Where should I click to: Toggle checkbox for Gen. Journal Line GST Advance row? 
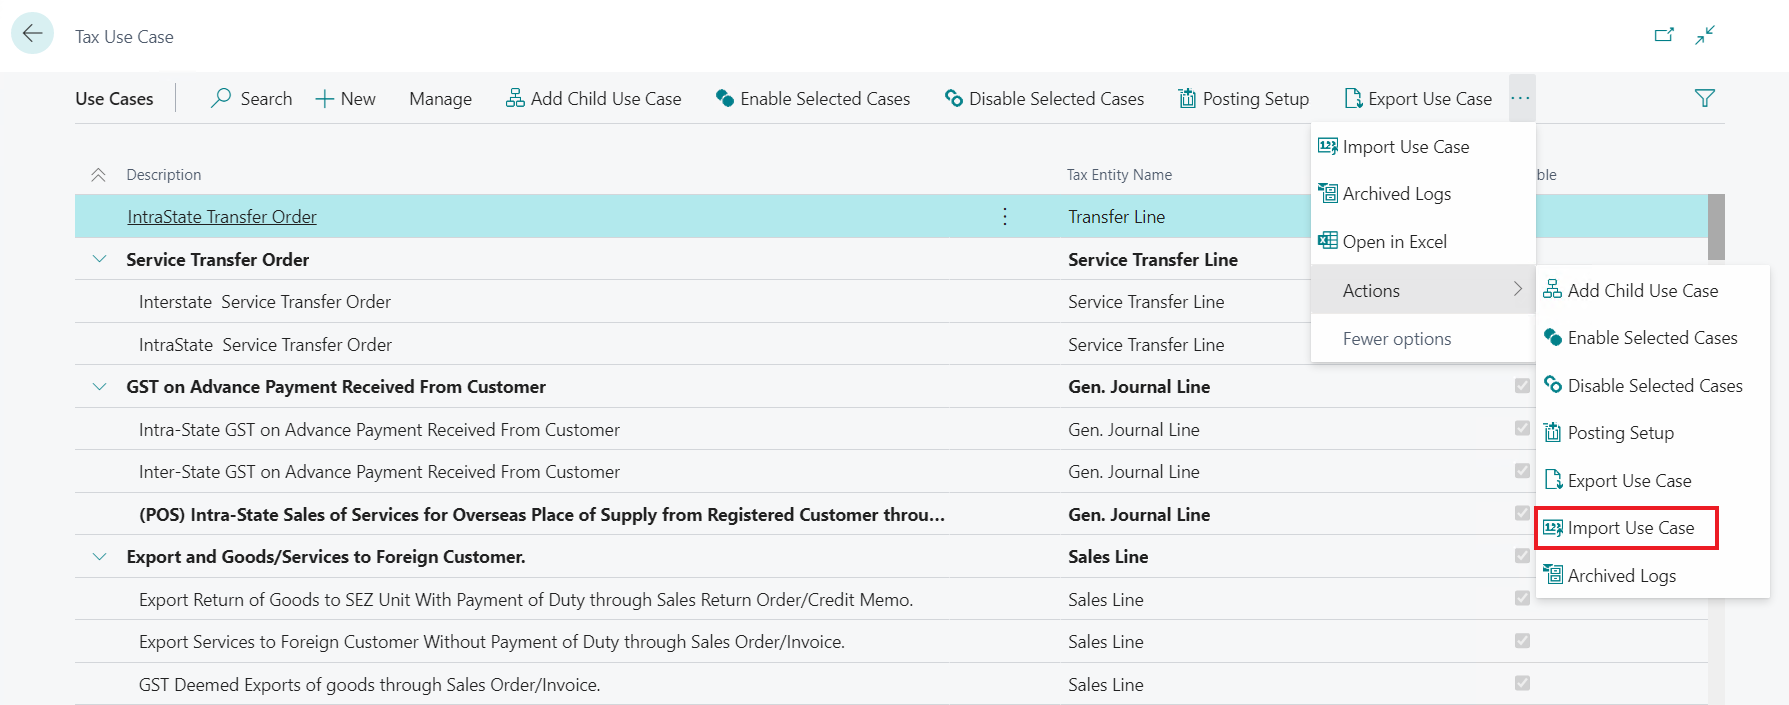[x=1522, y=386]
